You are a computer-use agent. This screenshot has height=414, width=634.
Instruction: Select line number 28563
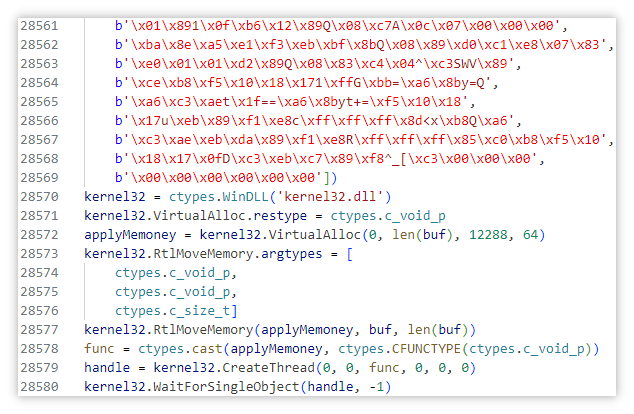[40, 64]
